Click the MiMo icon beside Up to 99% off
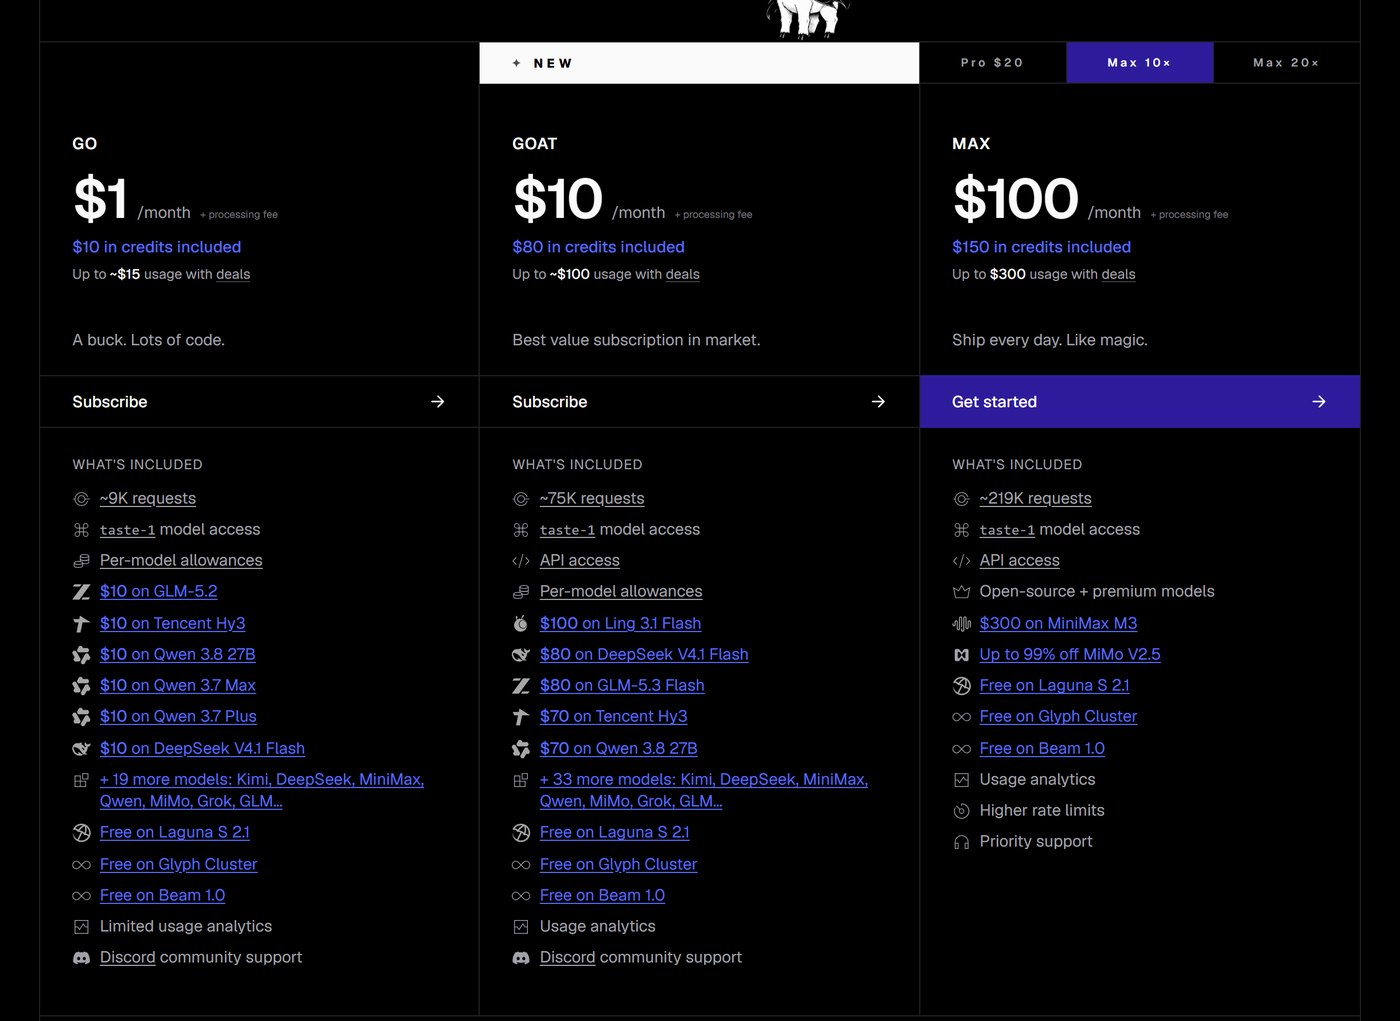 click(962, 654)
